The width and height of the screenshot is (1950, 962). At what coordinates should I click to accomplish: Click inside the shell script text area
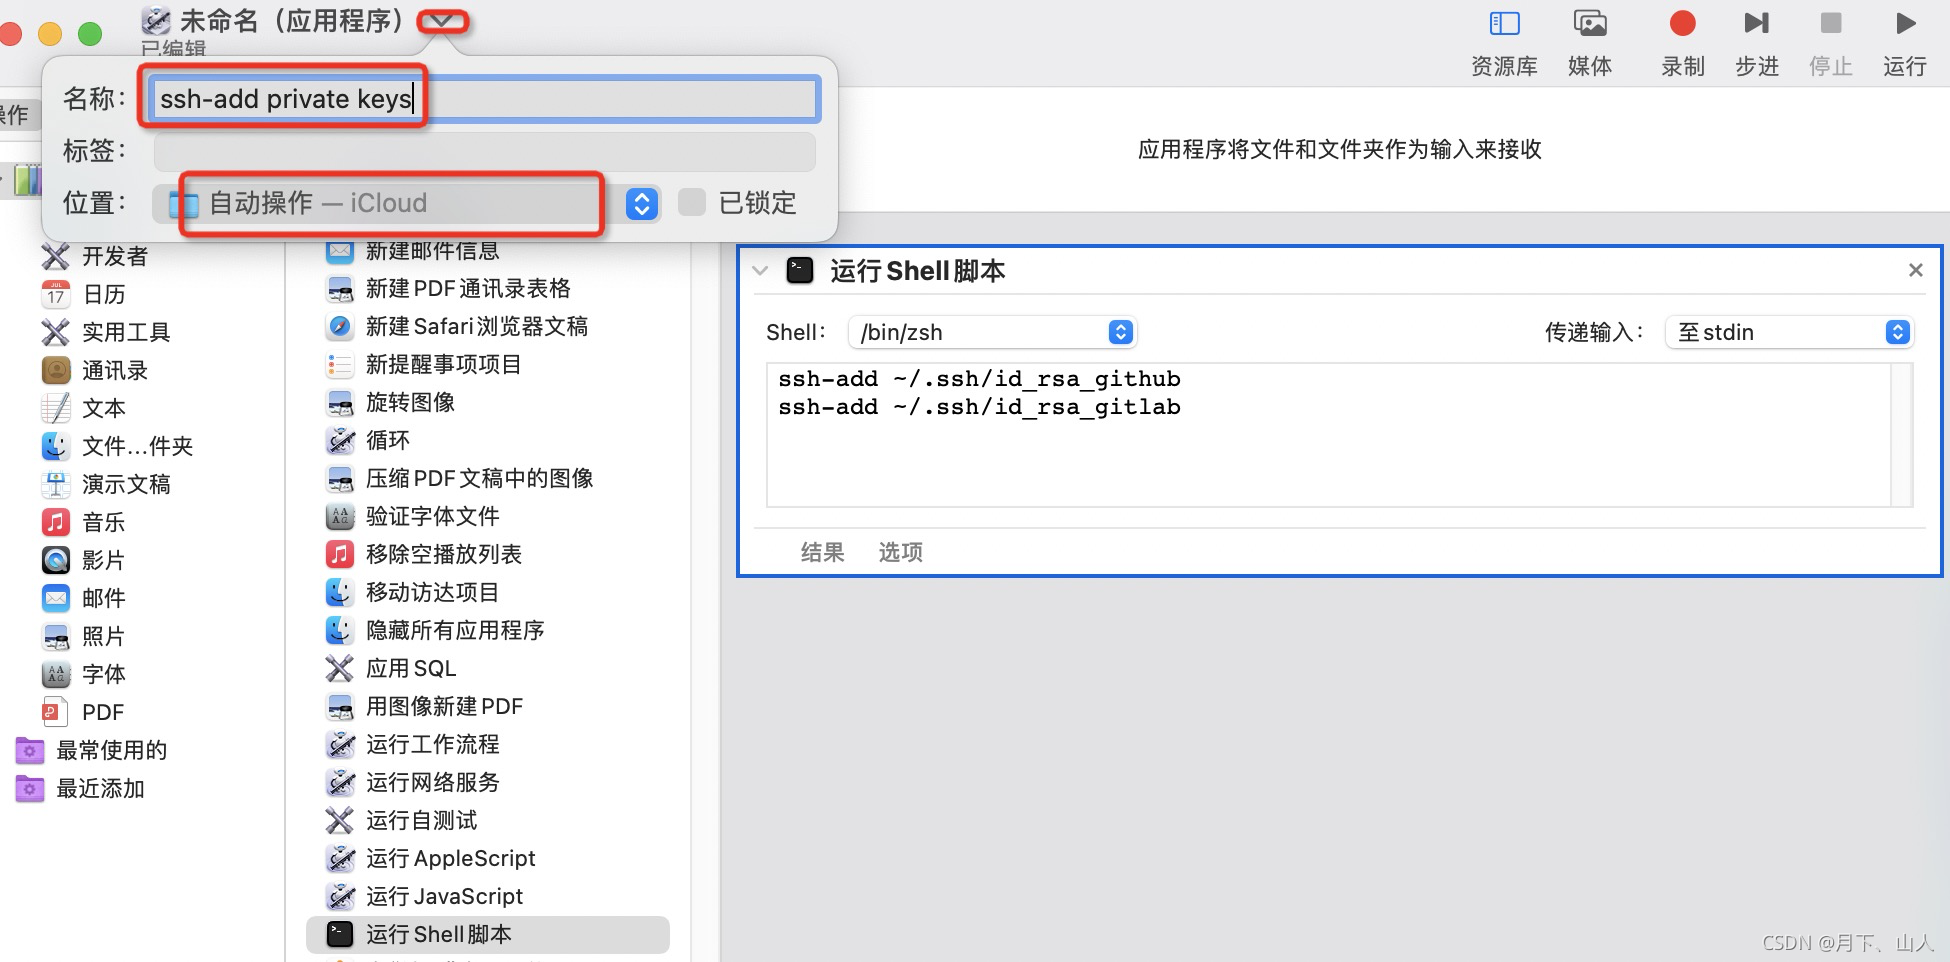coord(1328,435)
